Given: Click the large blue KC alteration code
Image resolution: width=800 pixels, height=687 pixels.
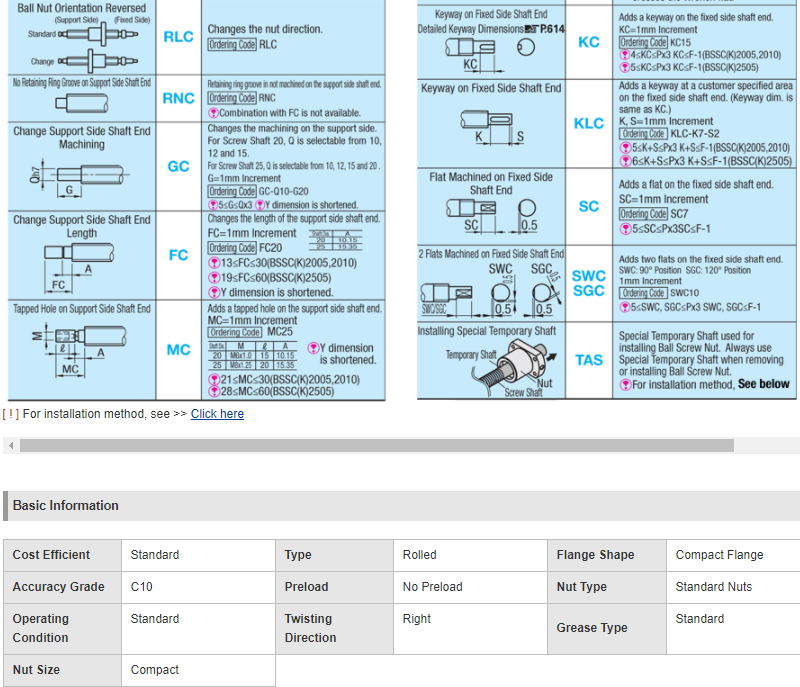Looking at the screenshot, I should (589, 42).
